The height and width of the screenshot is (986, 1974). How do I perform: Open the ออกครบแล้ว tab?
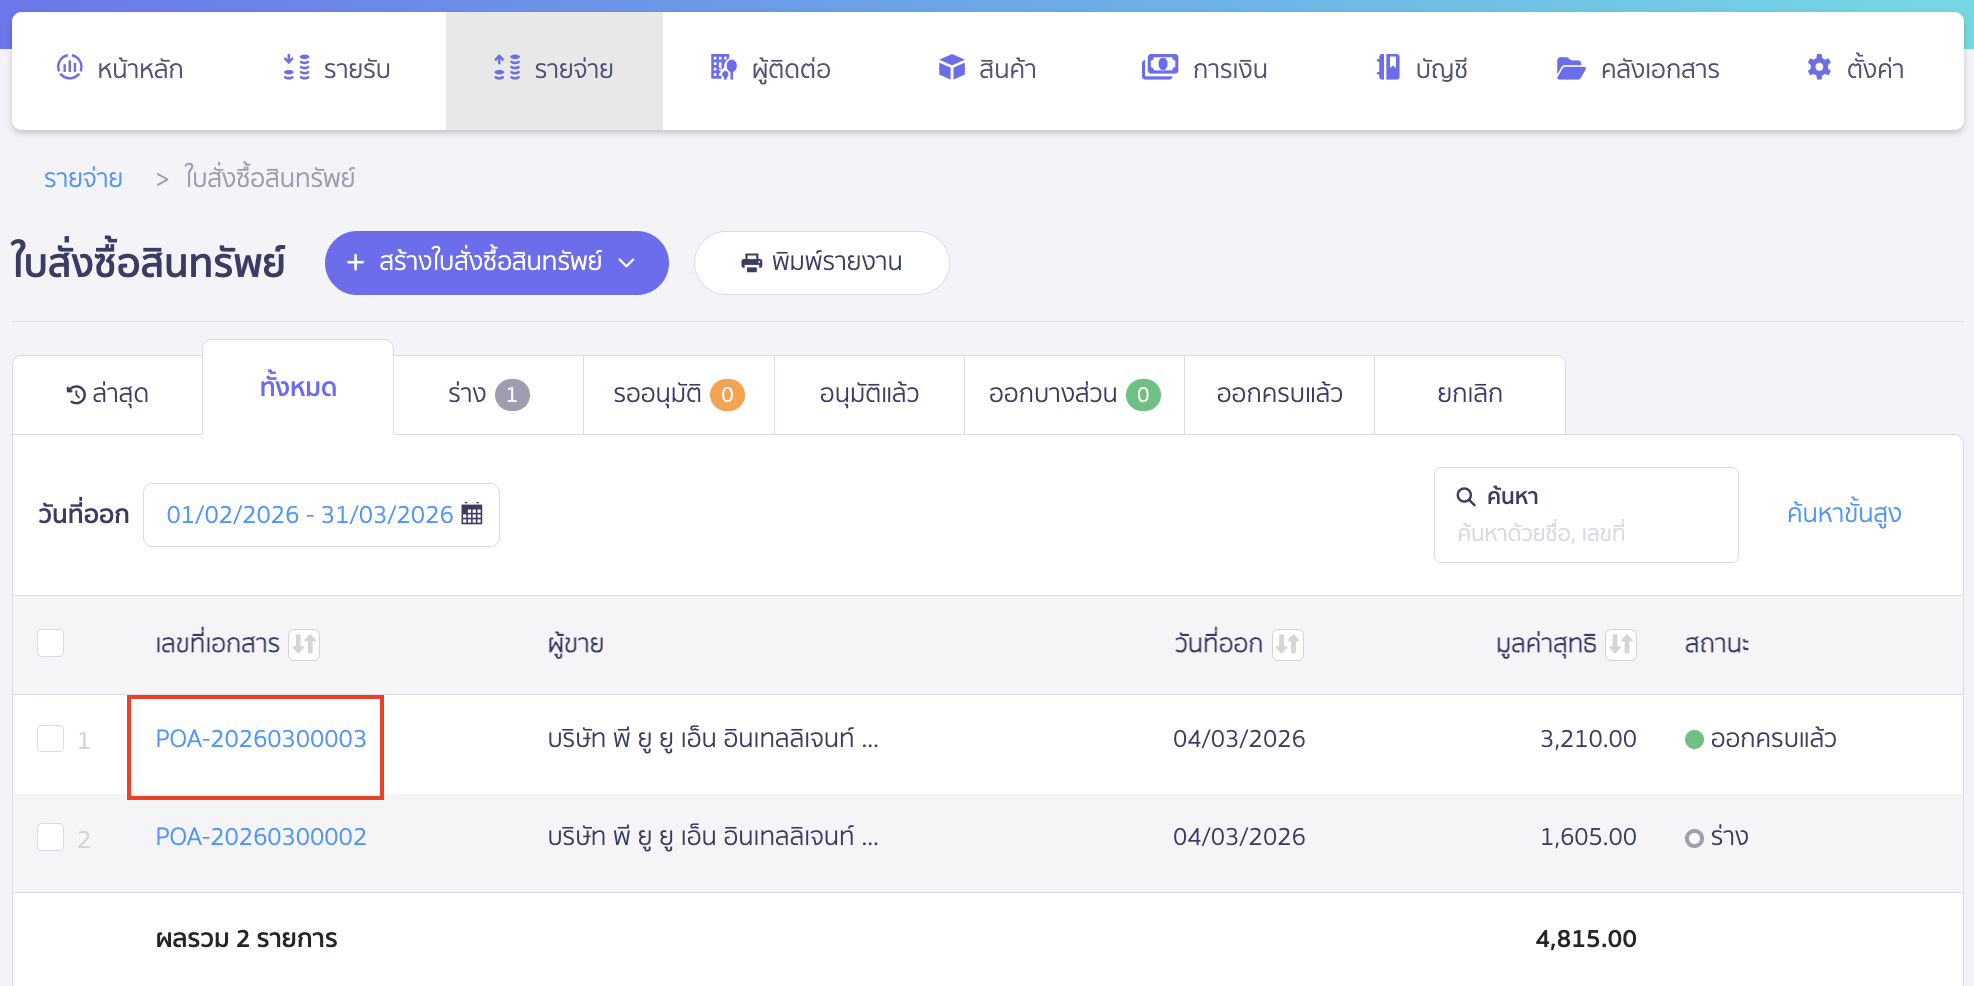[1278, 393]
